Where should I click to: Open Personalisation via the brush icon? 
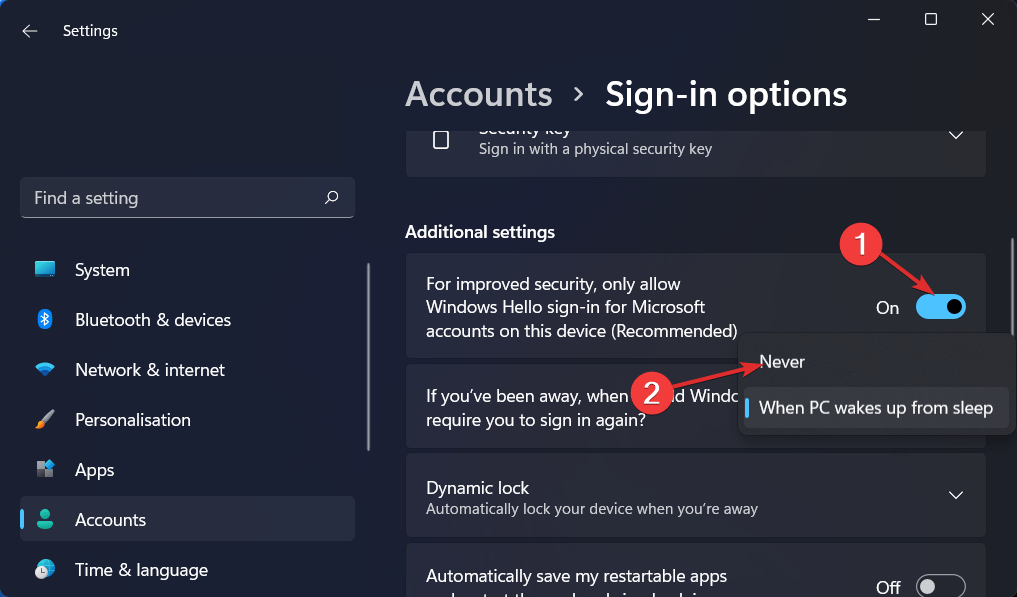click(45, 419)
